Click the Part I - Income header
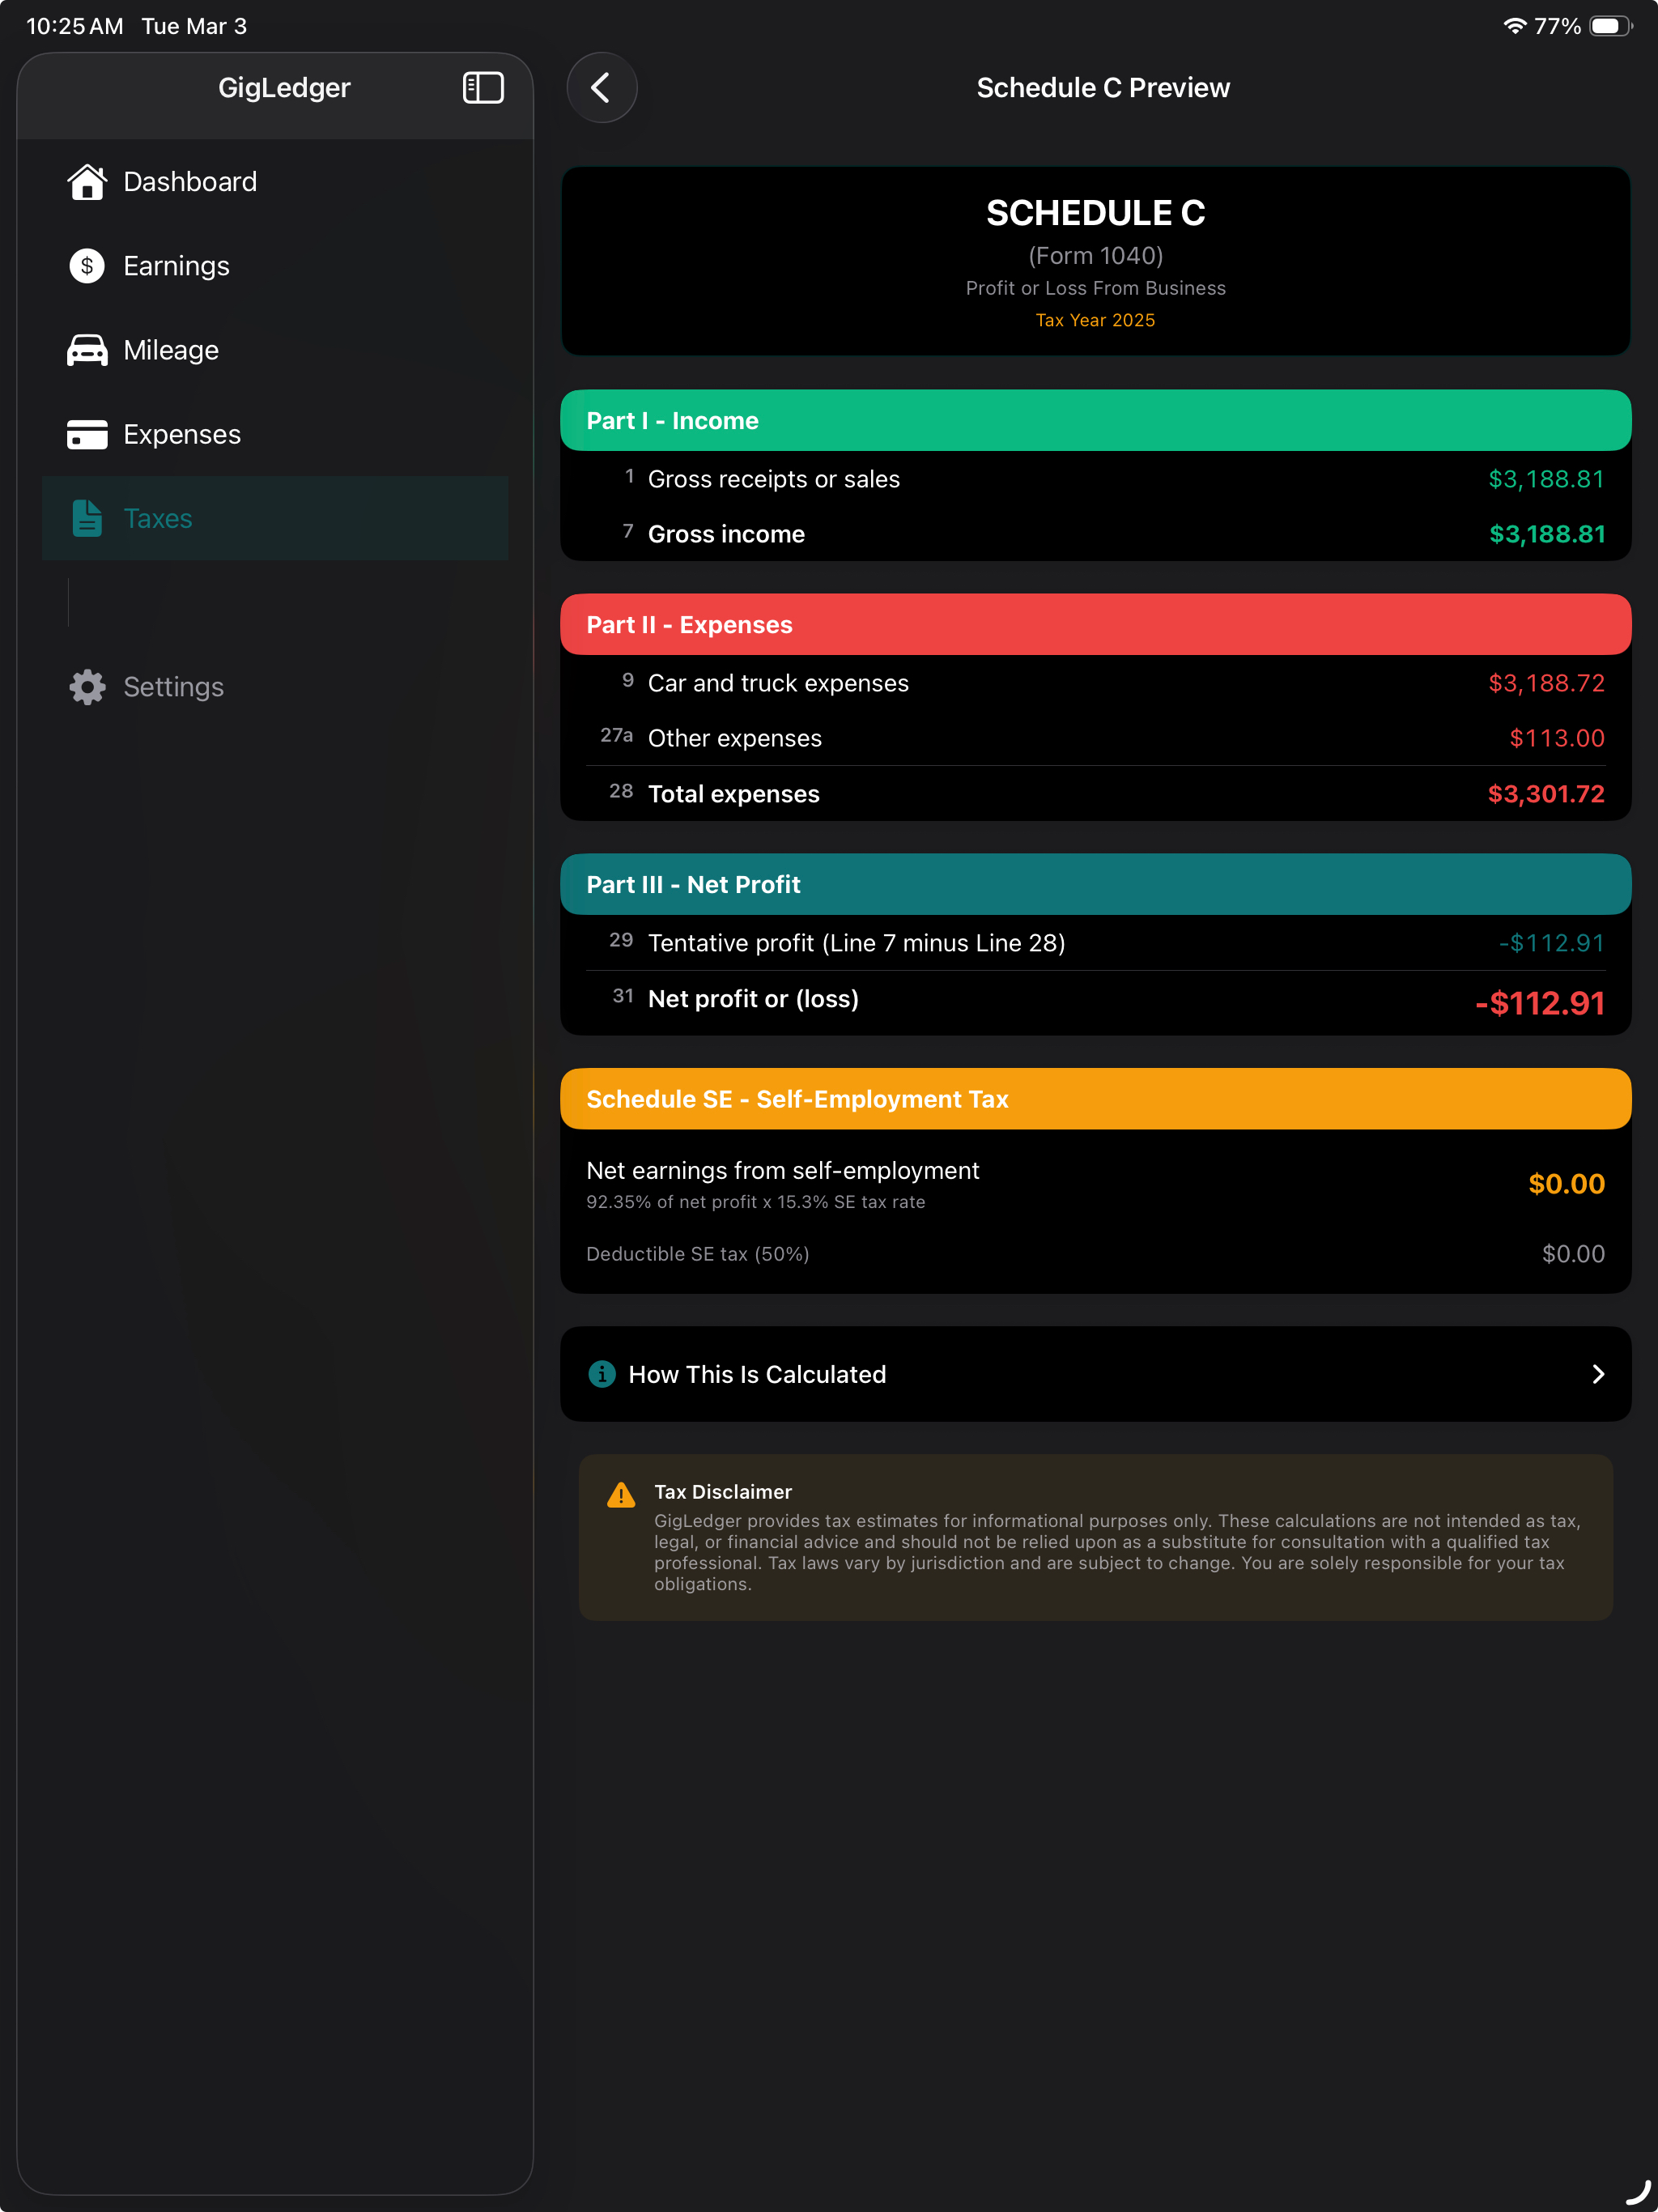Screen dimensions: 1658x2212 pos(1096,420)
